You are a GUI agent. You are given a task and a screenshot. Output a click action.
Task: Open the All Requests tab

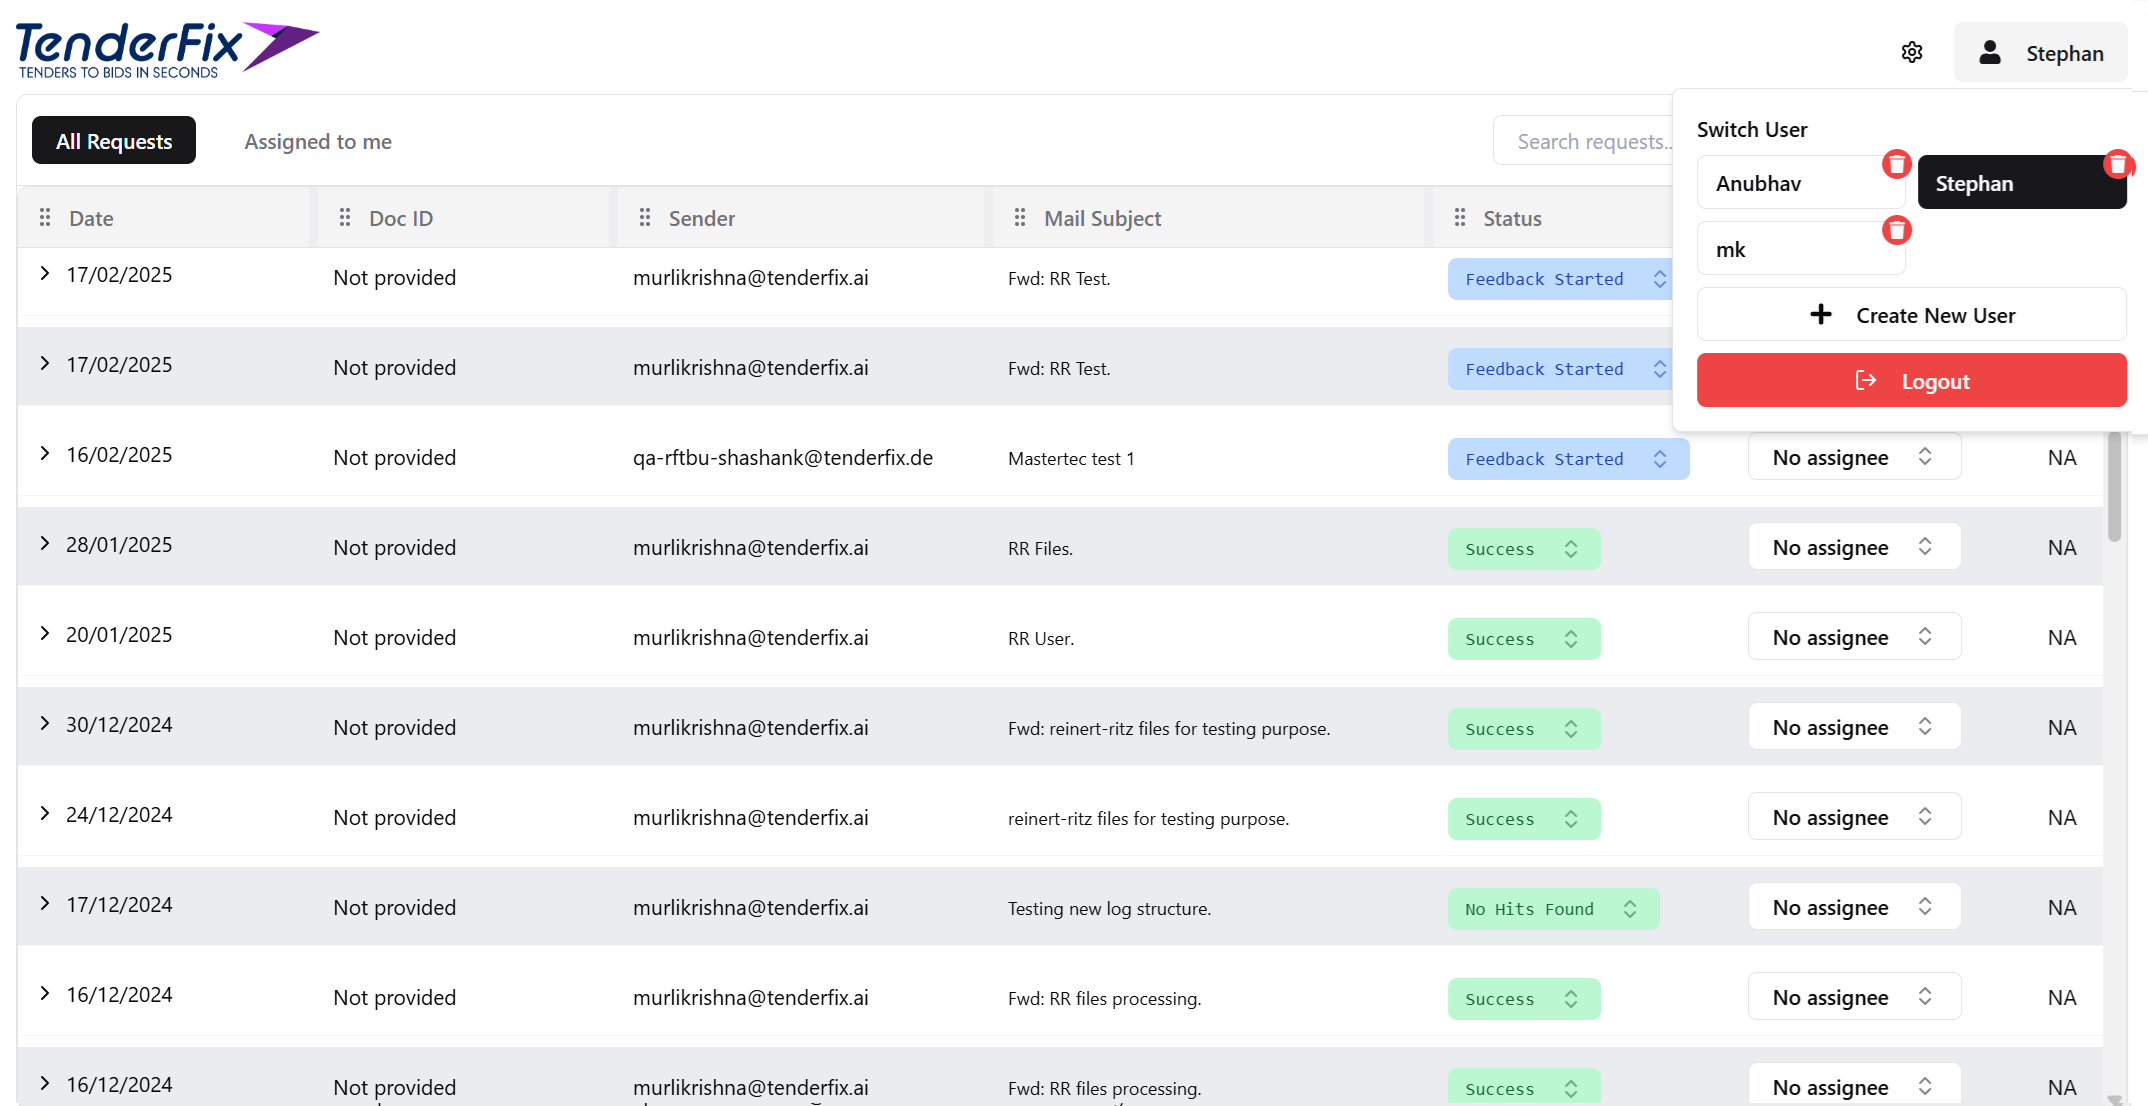point(114,140)
